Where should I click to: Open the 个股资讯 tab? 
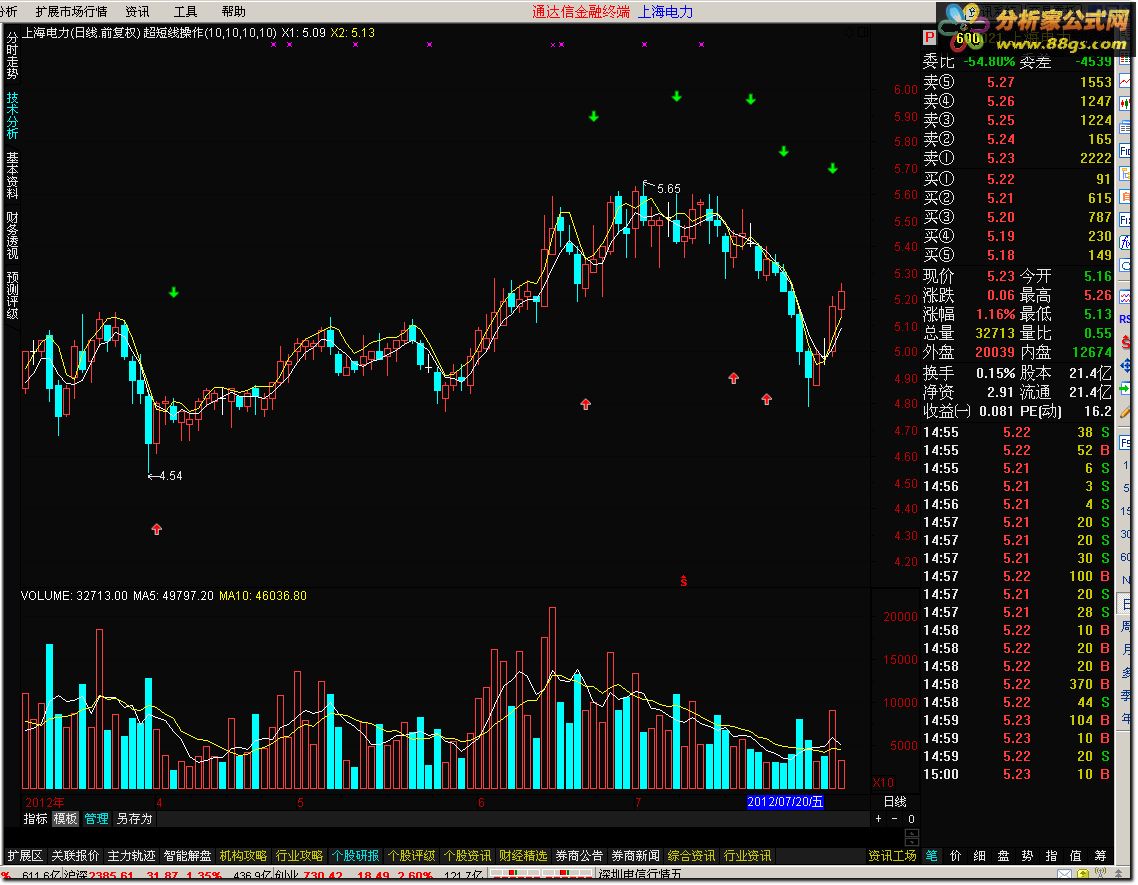[x=467, y=856]
